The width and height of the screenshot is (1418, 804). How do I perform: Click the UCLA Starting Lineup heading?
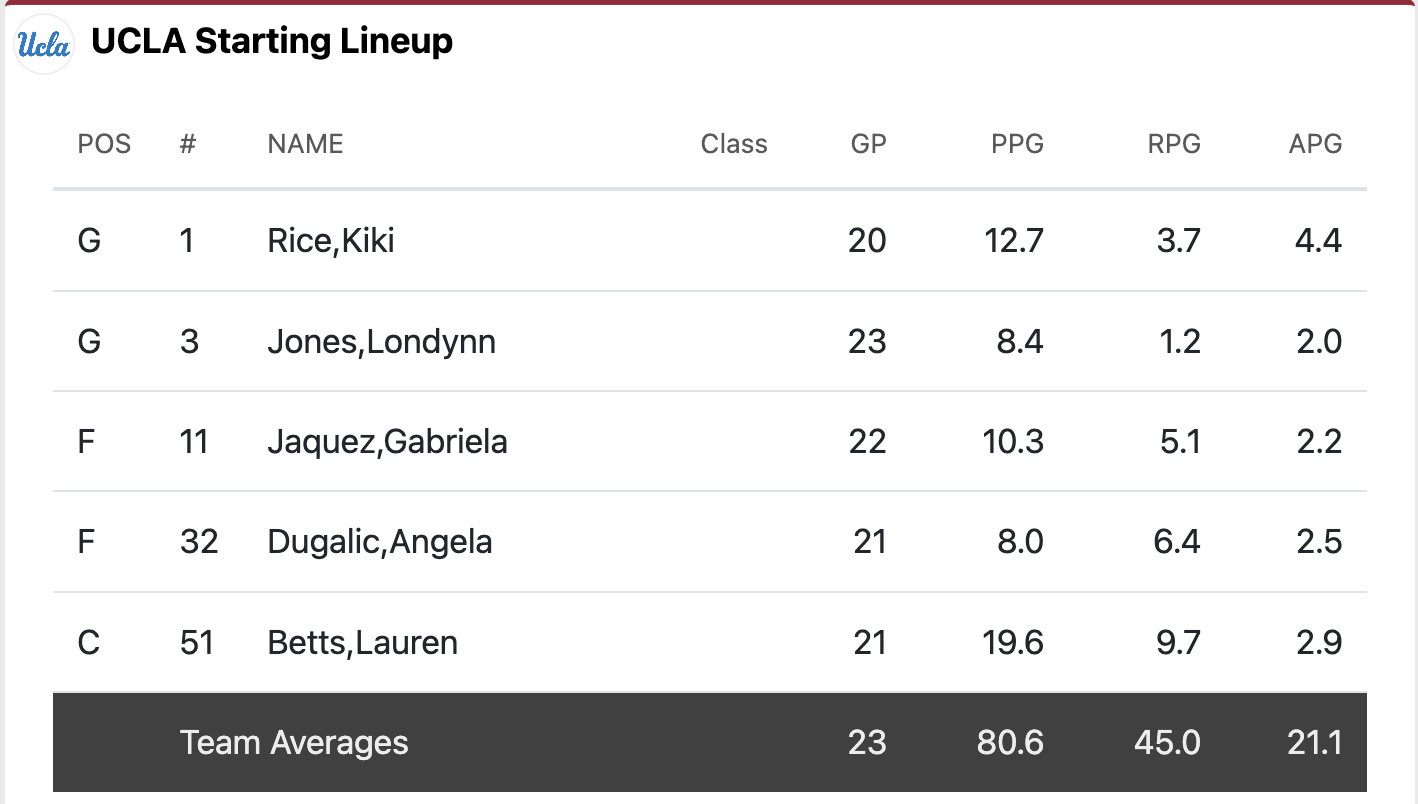(272, 42)
